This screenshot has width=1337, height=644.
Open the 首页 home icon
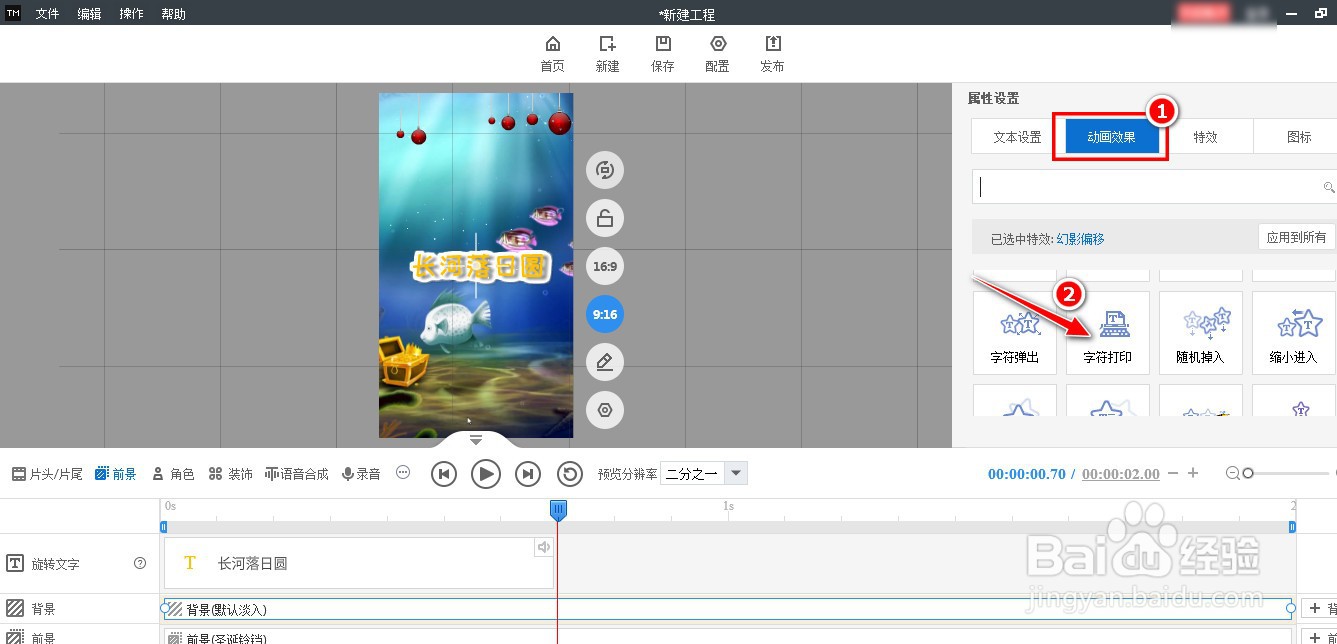(x=552, y=54)
